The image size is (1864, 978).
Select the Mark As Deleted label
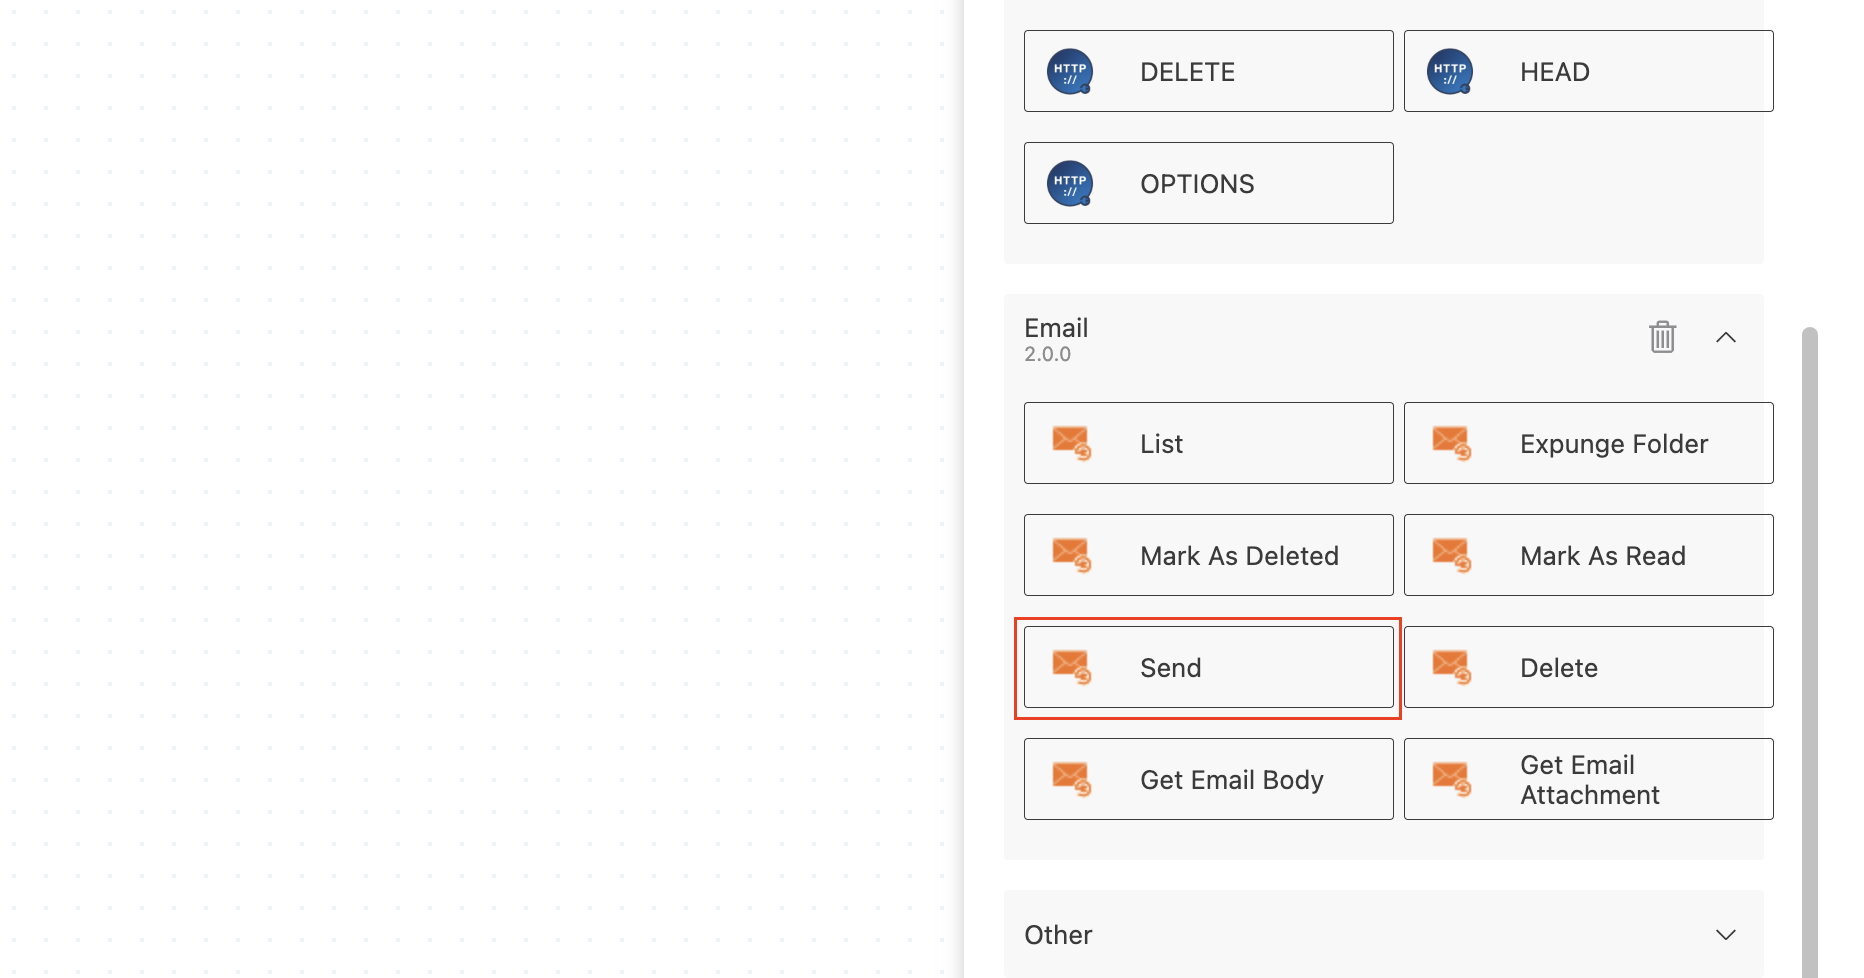click(x=1239, y=556)
